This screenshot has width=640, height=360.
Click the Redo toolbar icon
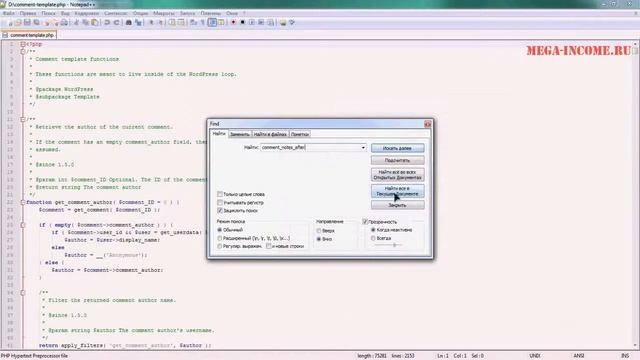pos(116,23)
